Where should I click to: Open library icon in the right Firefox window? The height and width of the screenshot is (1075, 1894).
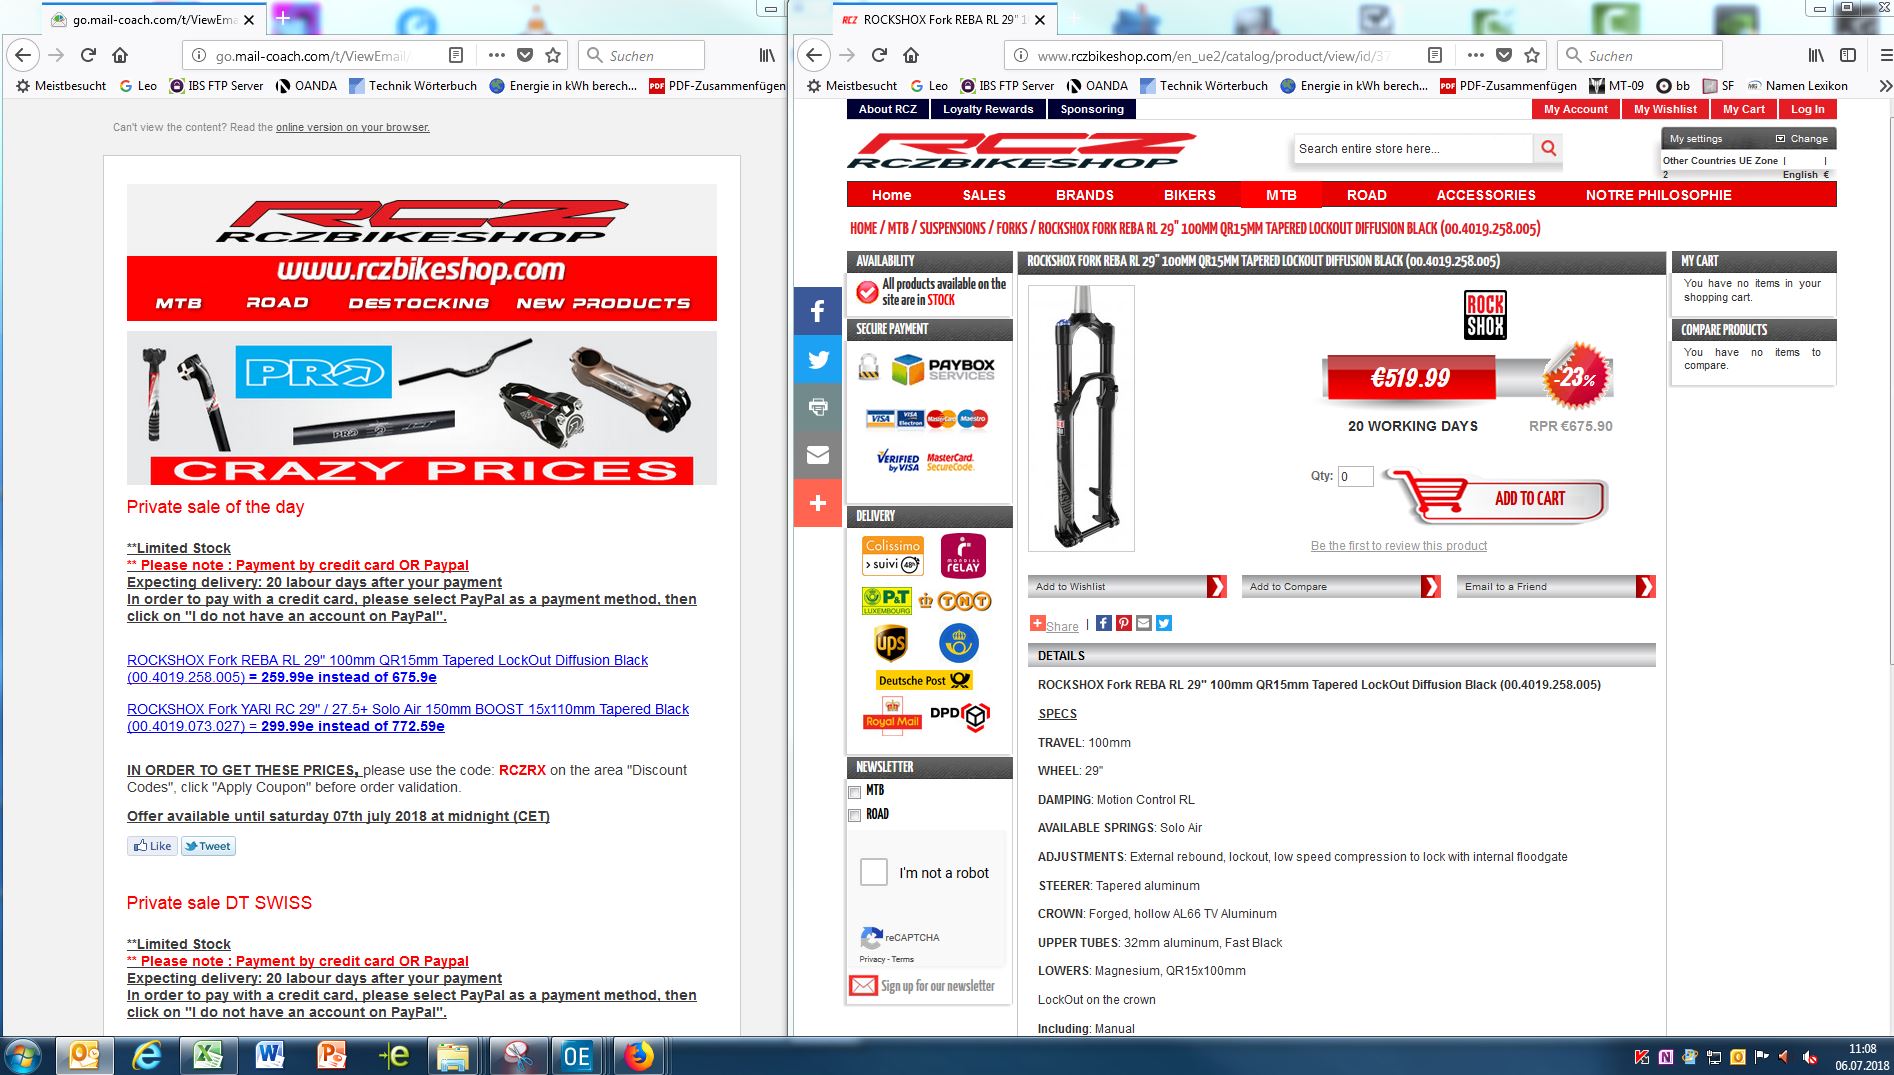coord(1815,55)
